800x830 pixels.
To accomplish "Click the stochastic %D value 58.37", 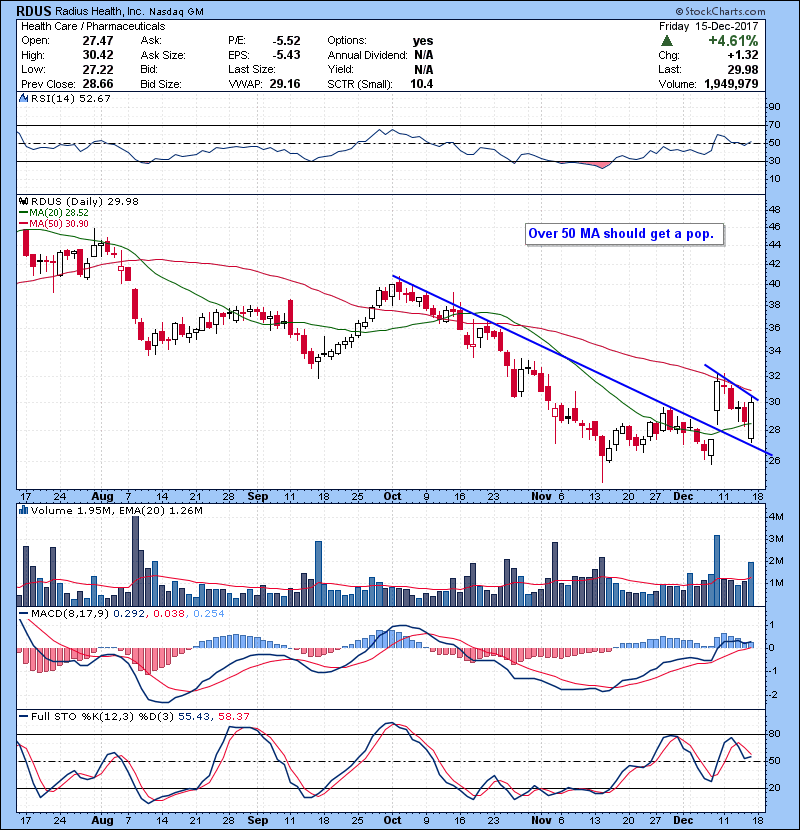I will pyautogui.click(x=233, y=716).
